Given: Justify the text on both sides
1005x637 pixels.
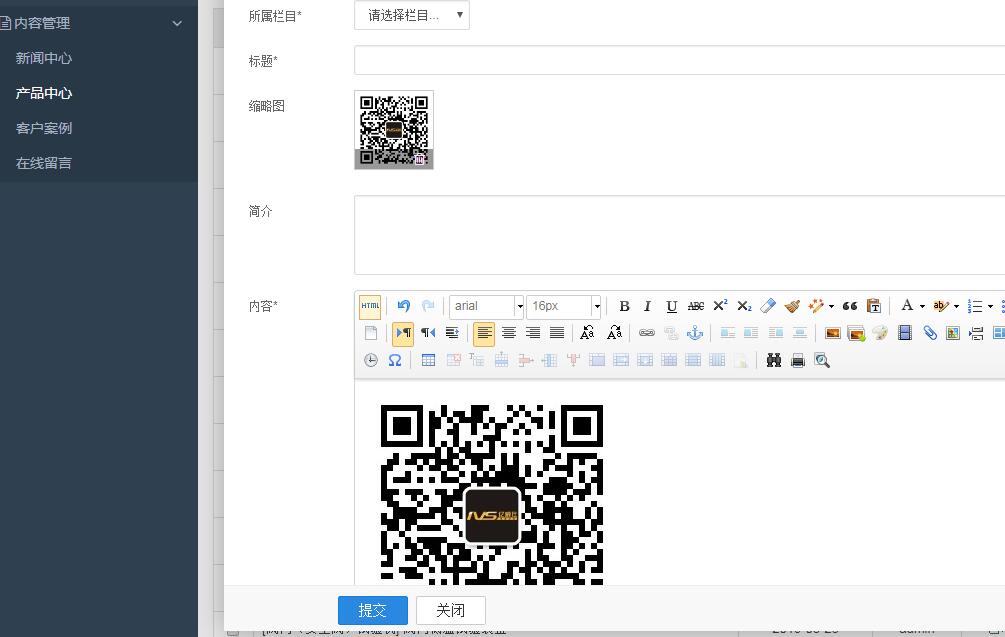Looking at the screenshot, I should pyautogui.click(x=557, y=333).
